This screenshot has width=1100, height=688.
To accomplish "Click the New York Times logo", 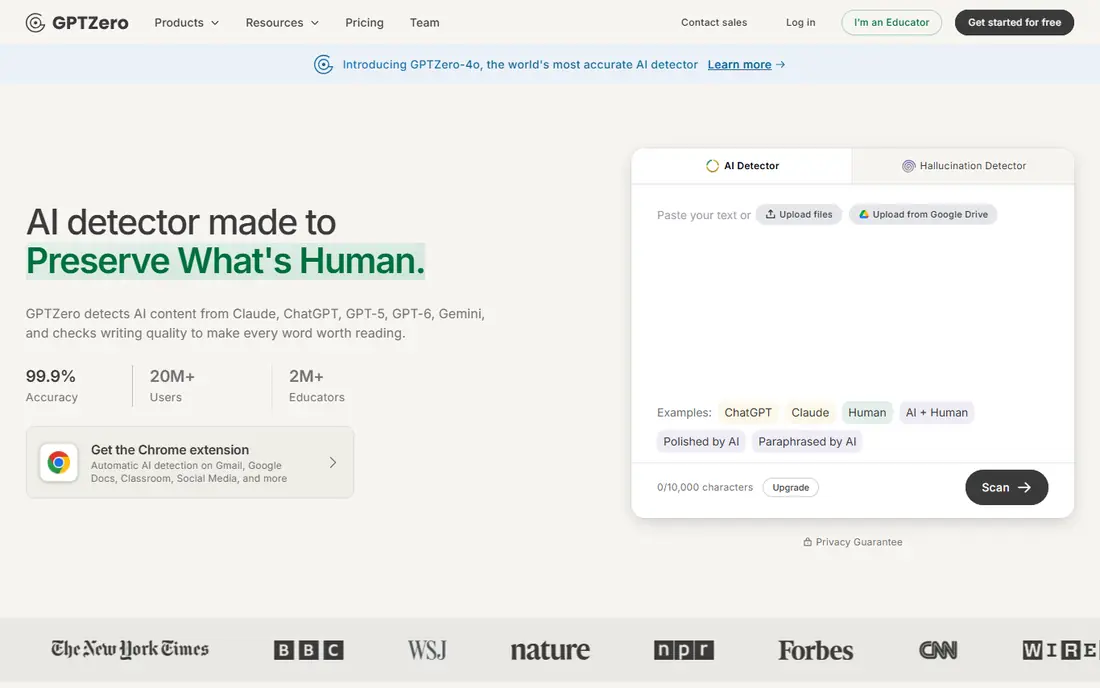I will click(x=130, y=649).
